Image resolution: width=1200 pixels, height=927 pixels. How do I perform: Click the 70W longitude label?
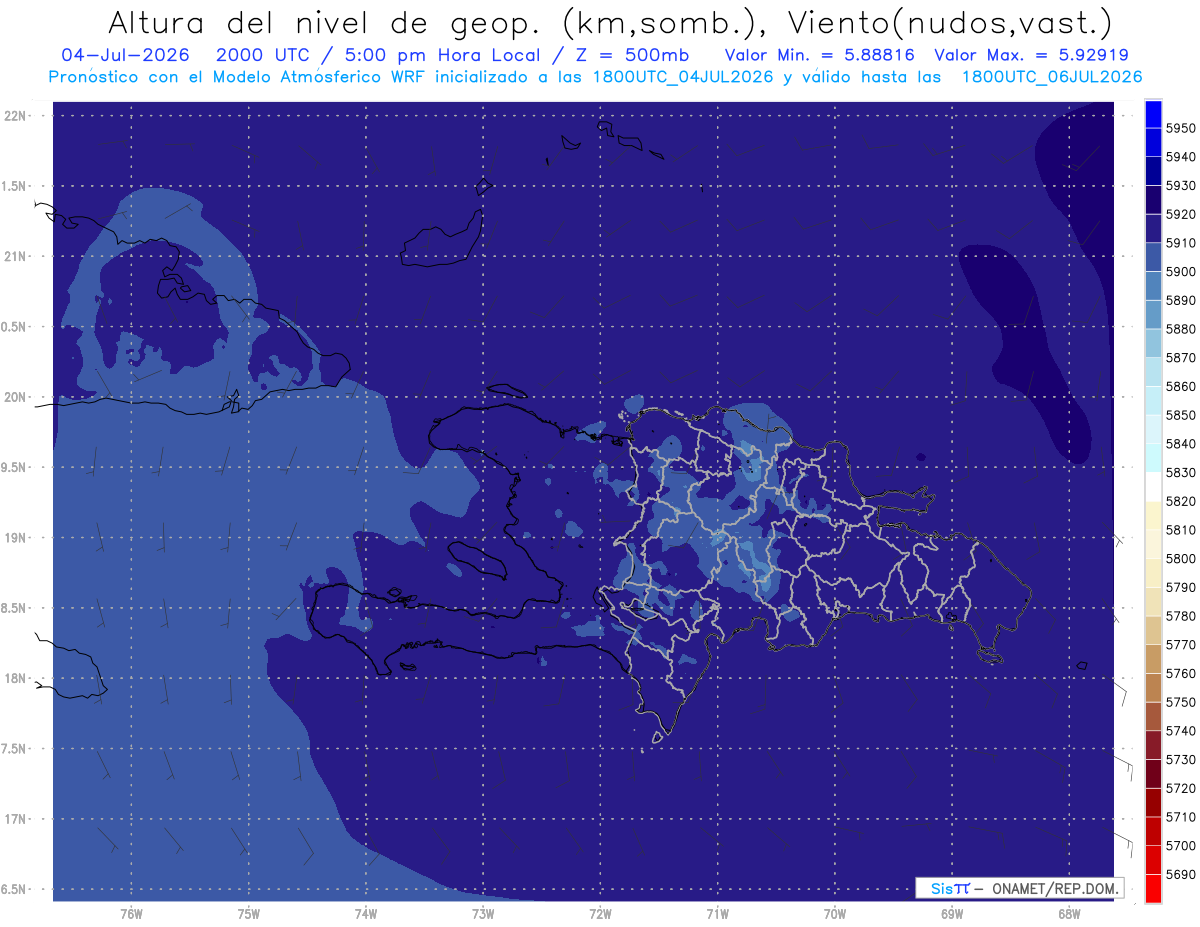tap(835, 914)
